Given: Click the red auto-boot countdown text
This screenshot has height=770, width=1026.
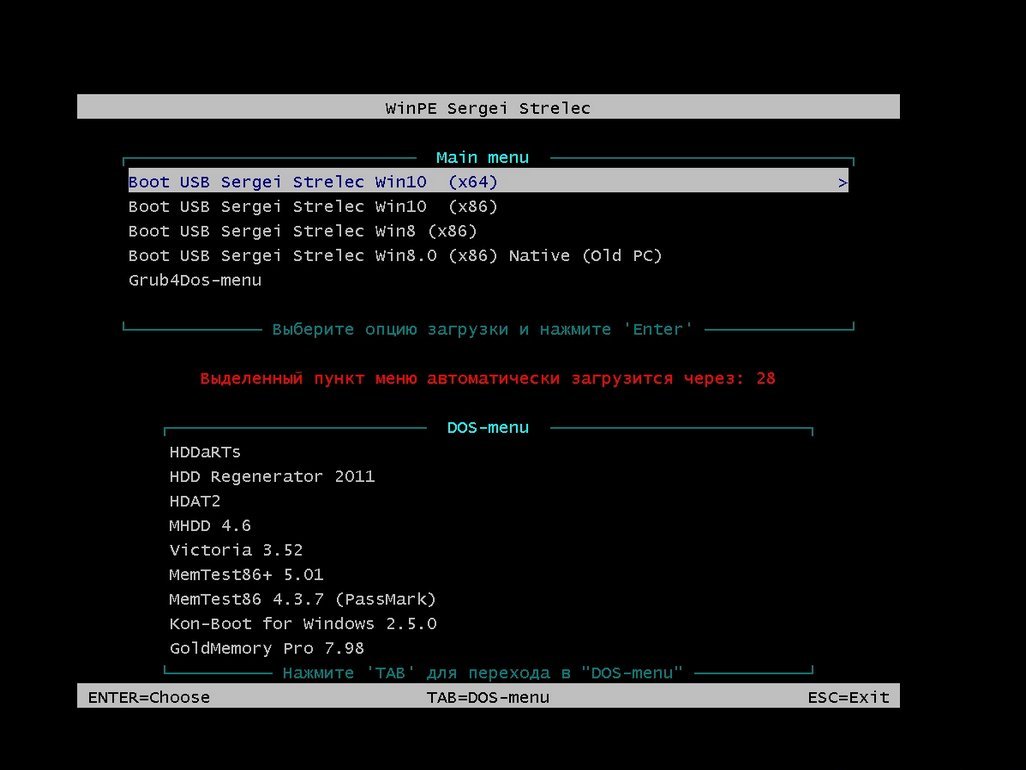Looking at the screenshot, I should coord(488,379).
